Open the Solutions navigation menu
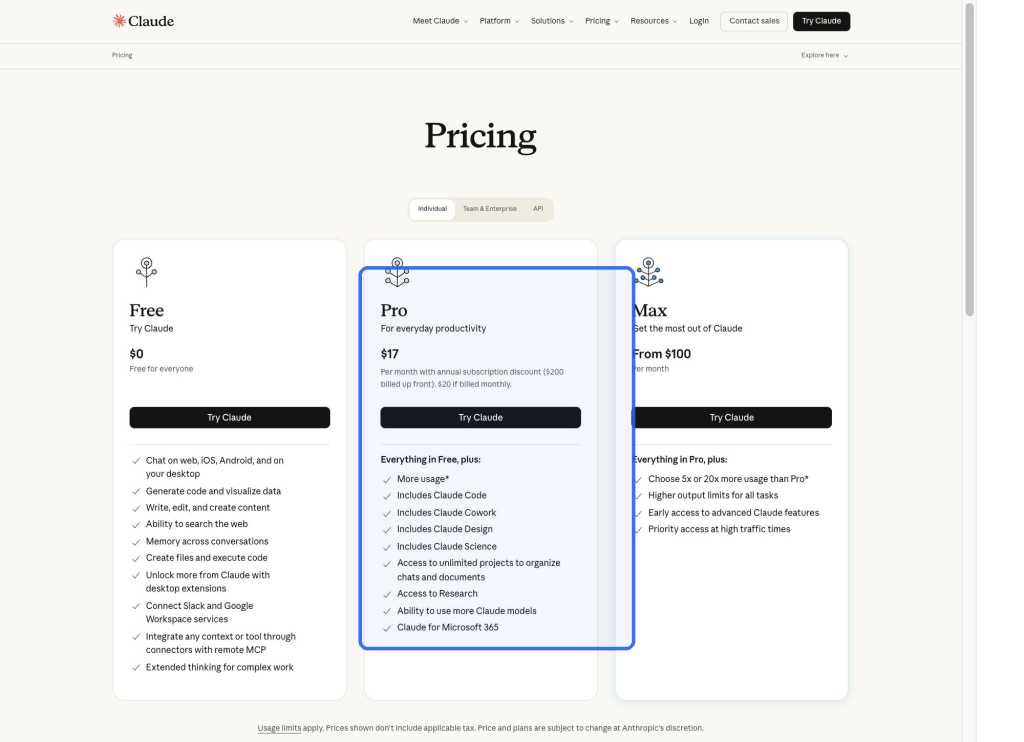 552,21
